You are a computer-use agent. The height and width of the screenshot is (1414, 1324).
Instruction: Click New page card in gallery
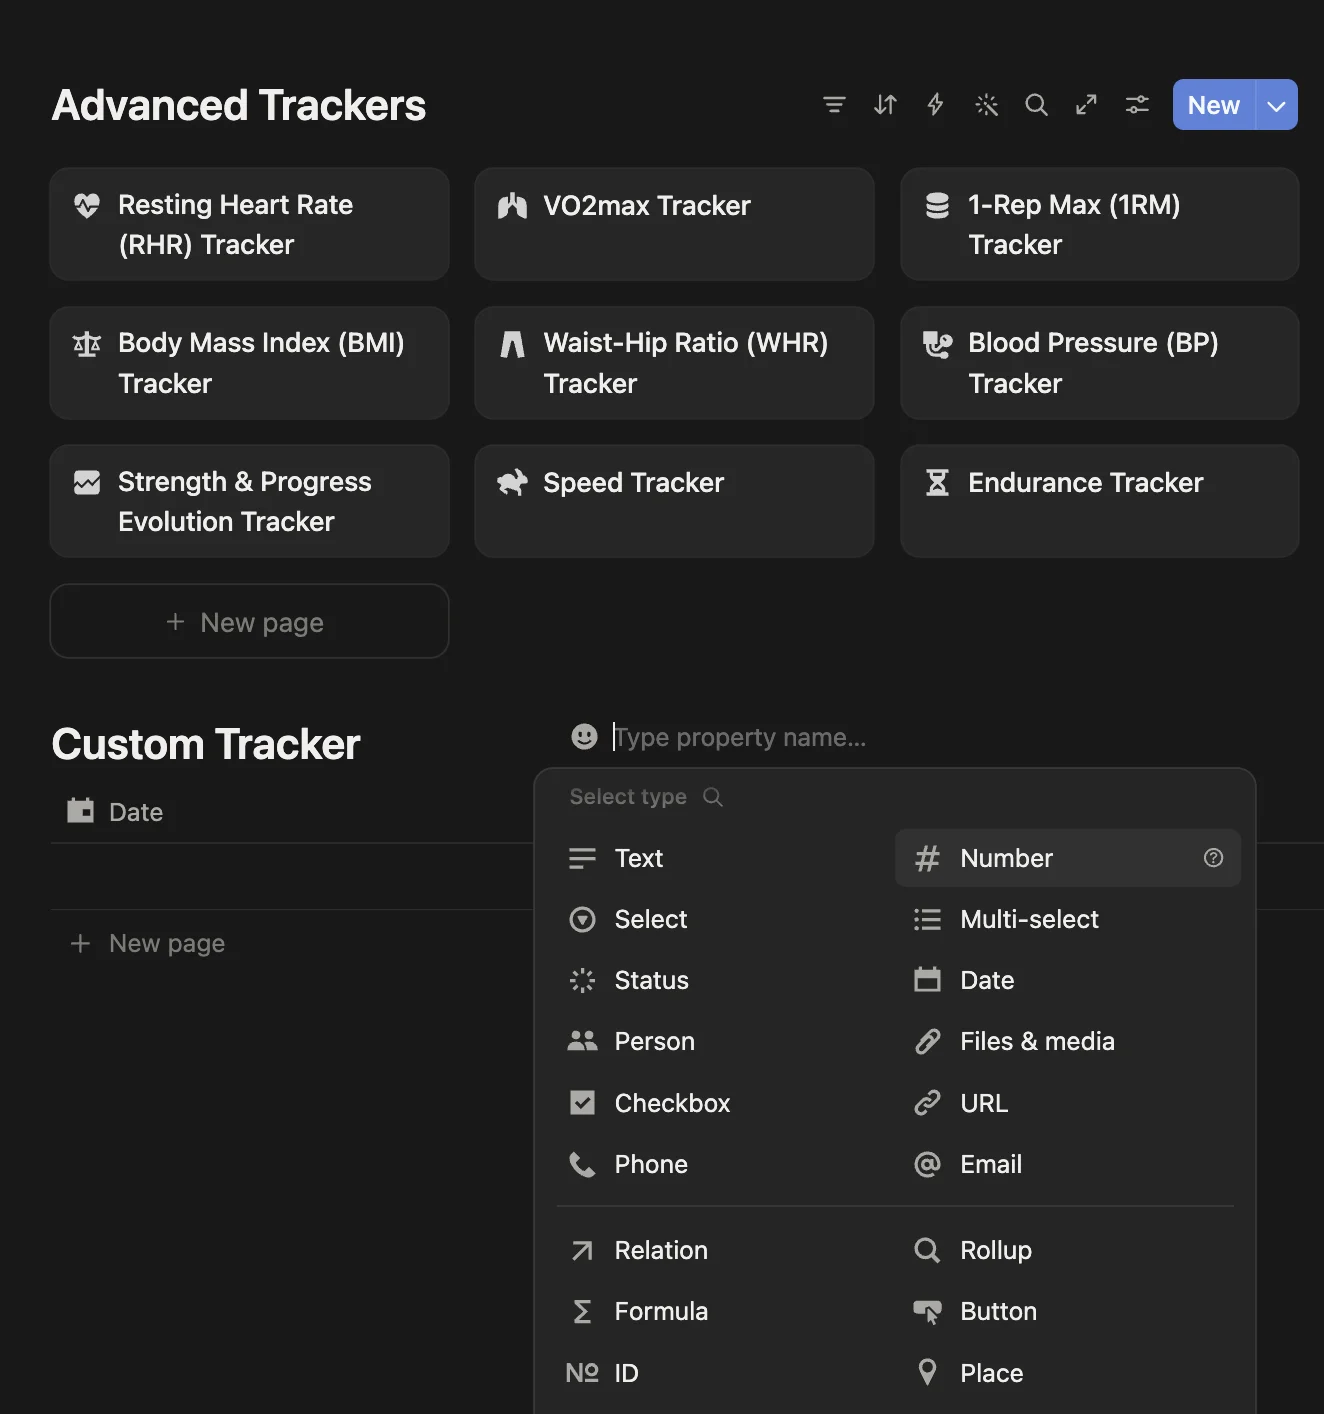pyautogui.click(x=249, y=622)
